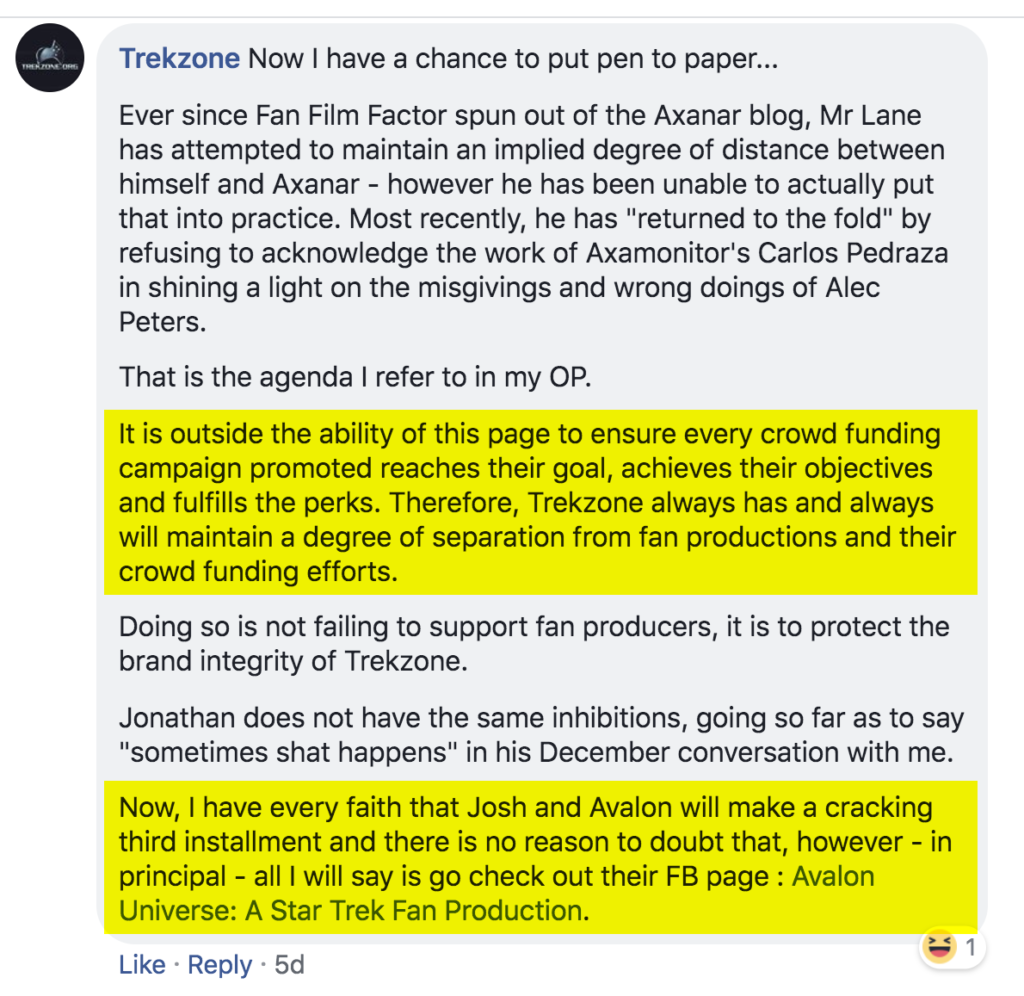The height and width of the screenshot is (996, 1024).
Task: Open the 5d comment timestamp
Action: pyautogui.click(x=289, y=965)
